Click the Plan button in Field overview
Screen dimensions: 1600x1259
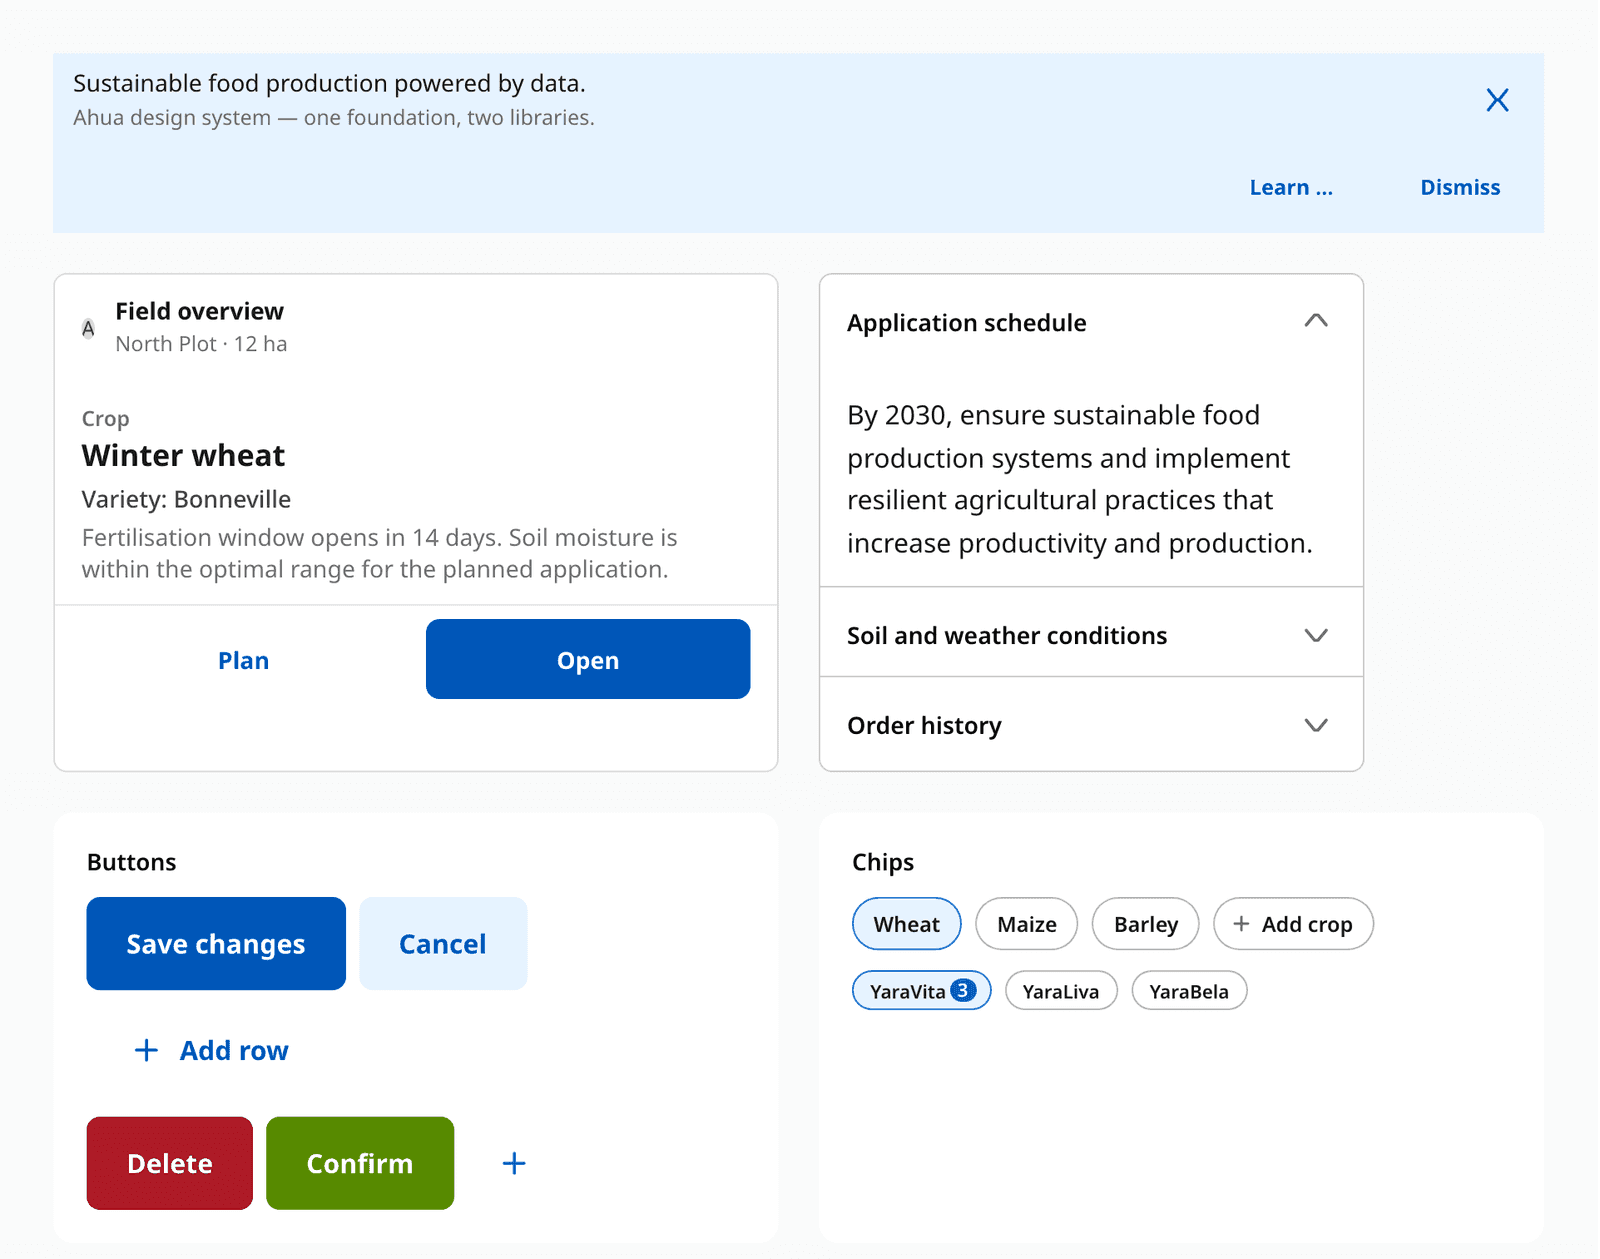click(x=244, y=660)
